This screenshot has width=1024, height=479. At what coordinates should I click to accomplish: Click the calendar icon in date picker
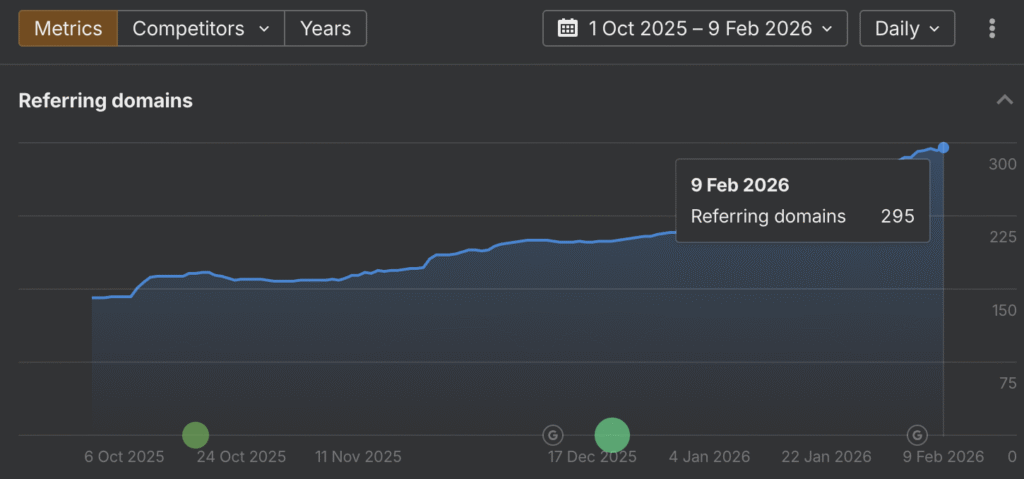[x=567, y=28]
